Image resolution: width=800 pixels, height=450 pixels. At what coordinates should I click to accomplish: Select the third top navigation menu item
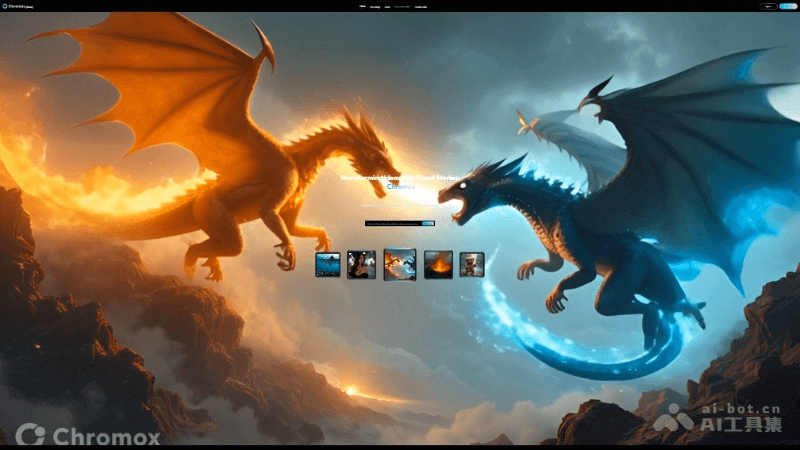coord(387,6)
